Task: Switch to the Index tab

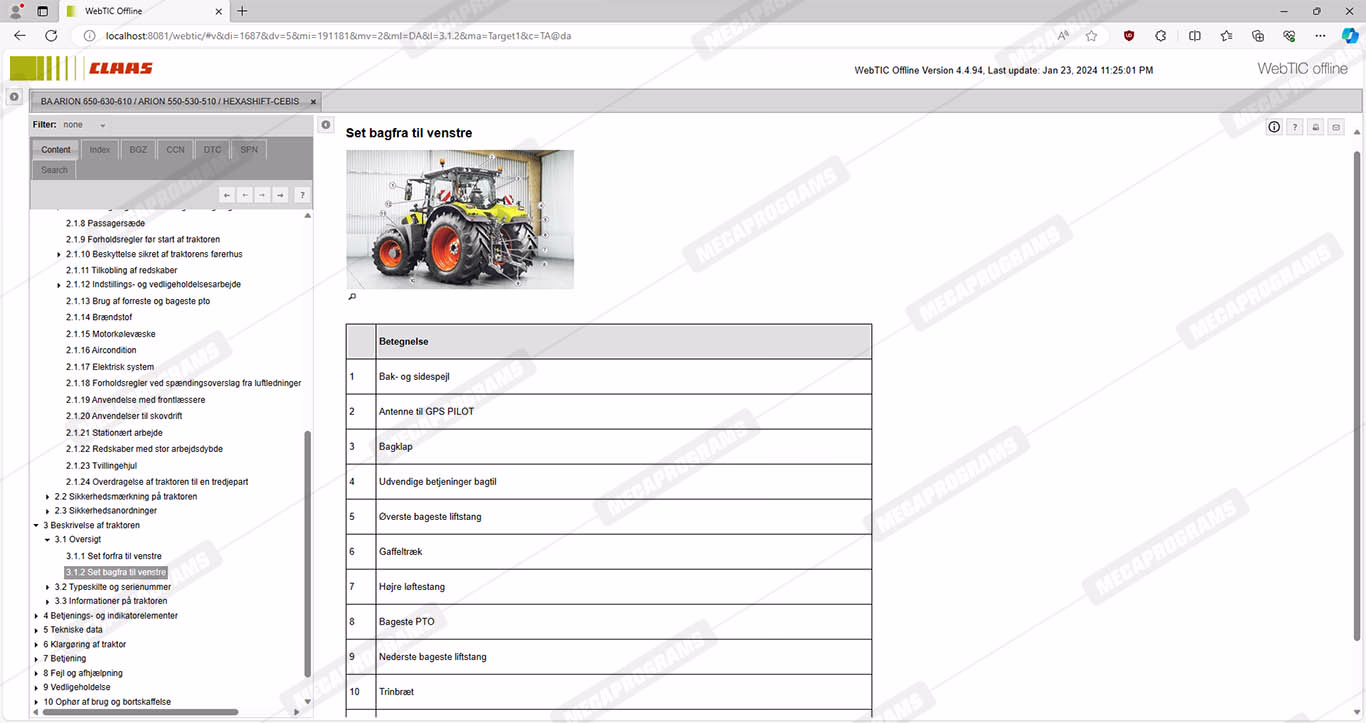Action: pos(100,150)
